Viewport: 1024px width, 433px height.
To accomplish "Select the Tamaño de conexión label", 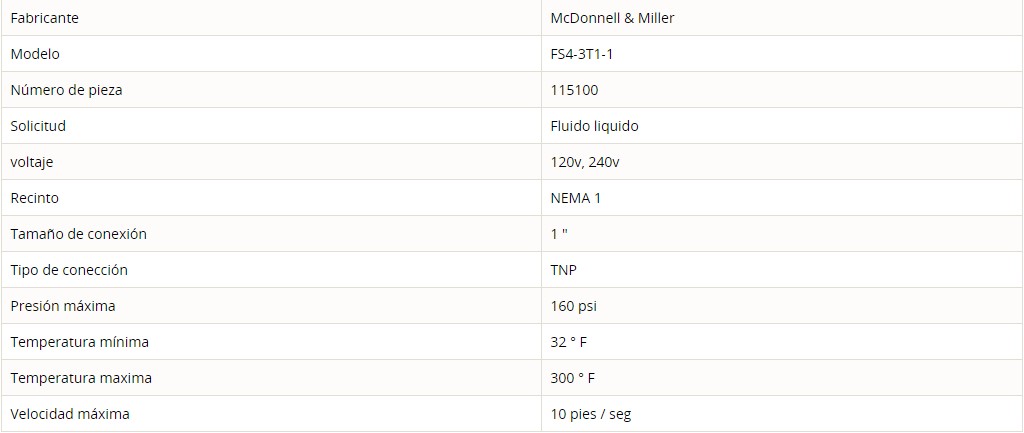I will tap(78, 234).
